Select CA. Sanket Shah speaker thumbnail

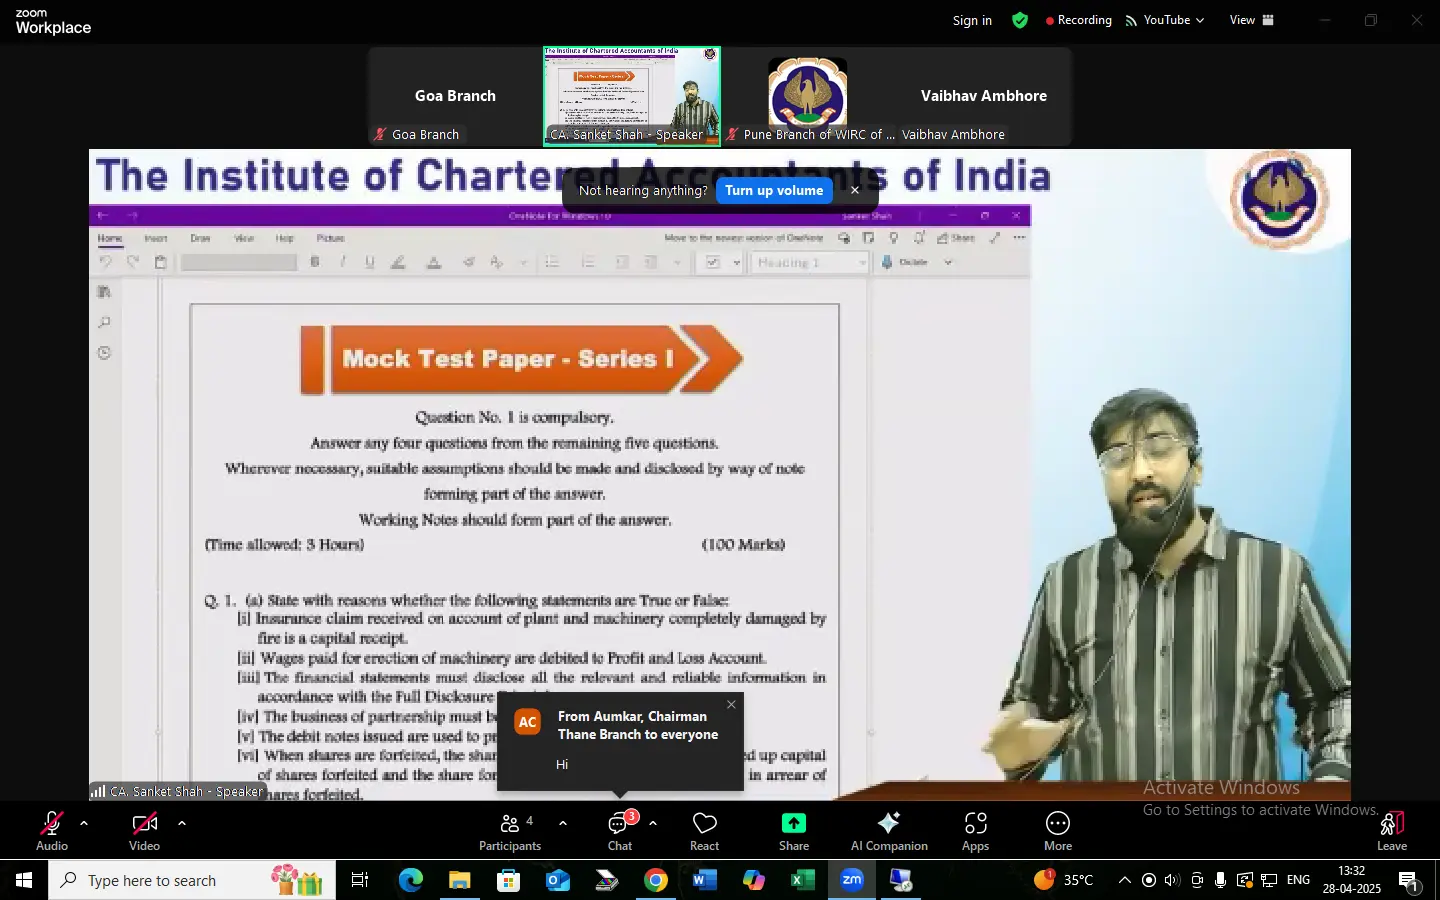tap(631, 96)
